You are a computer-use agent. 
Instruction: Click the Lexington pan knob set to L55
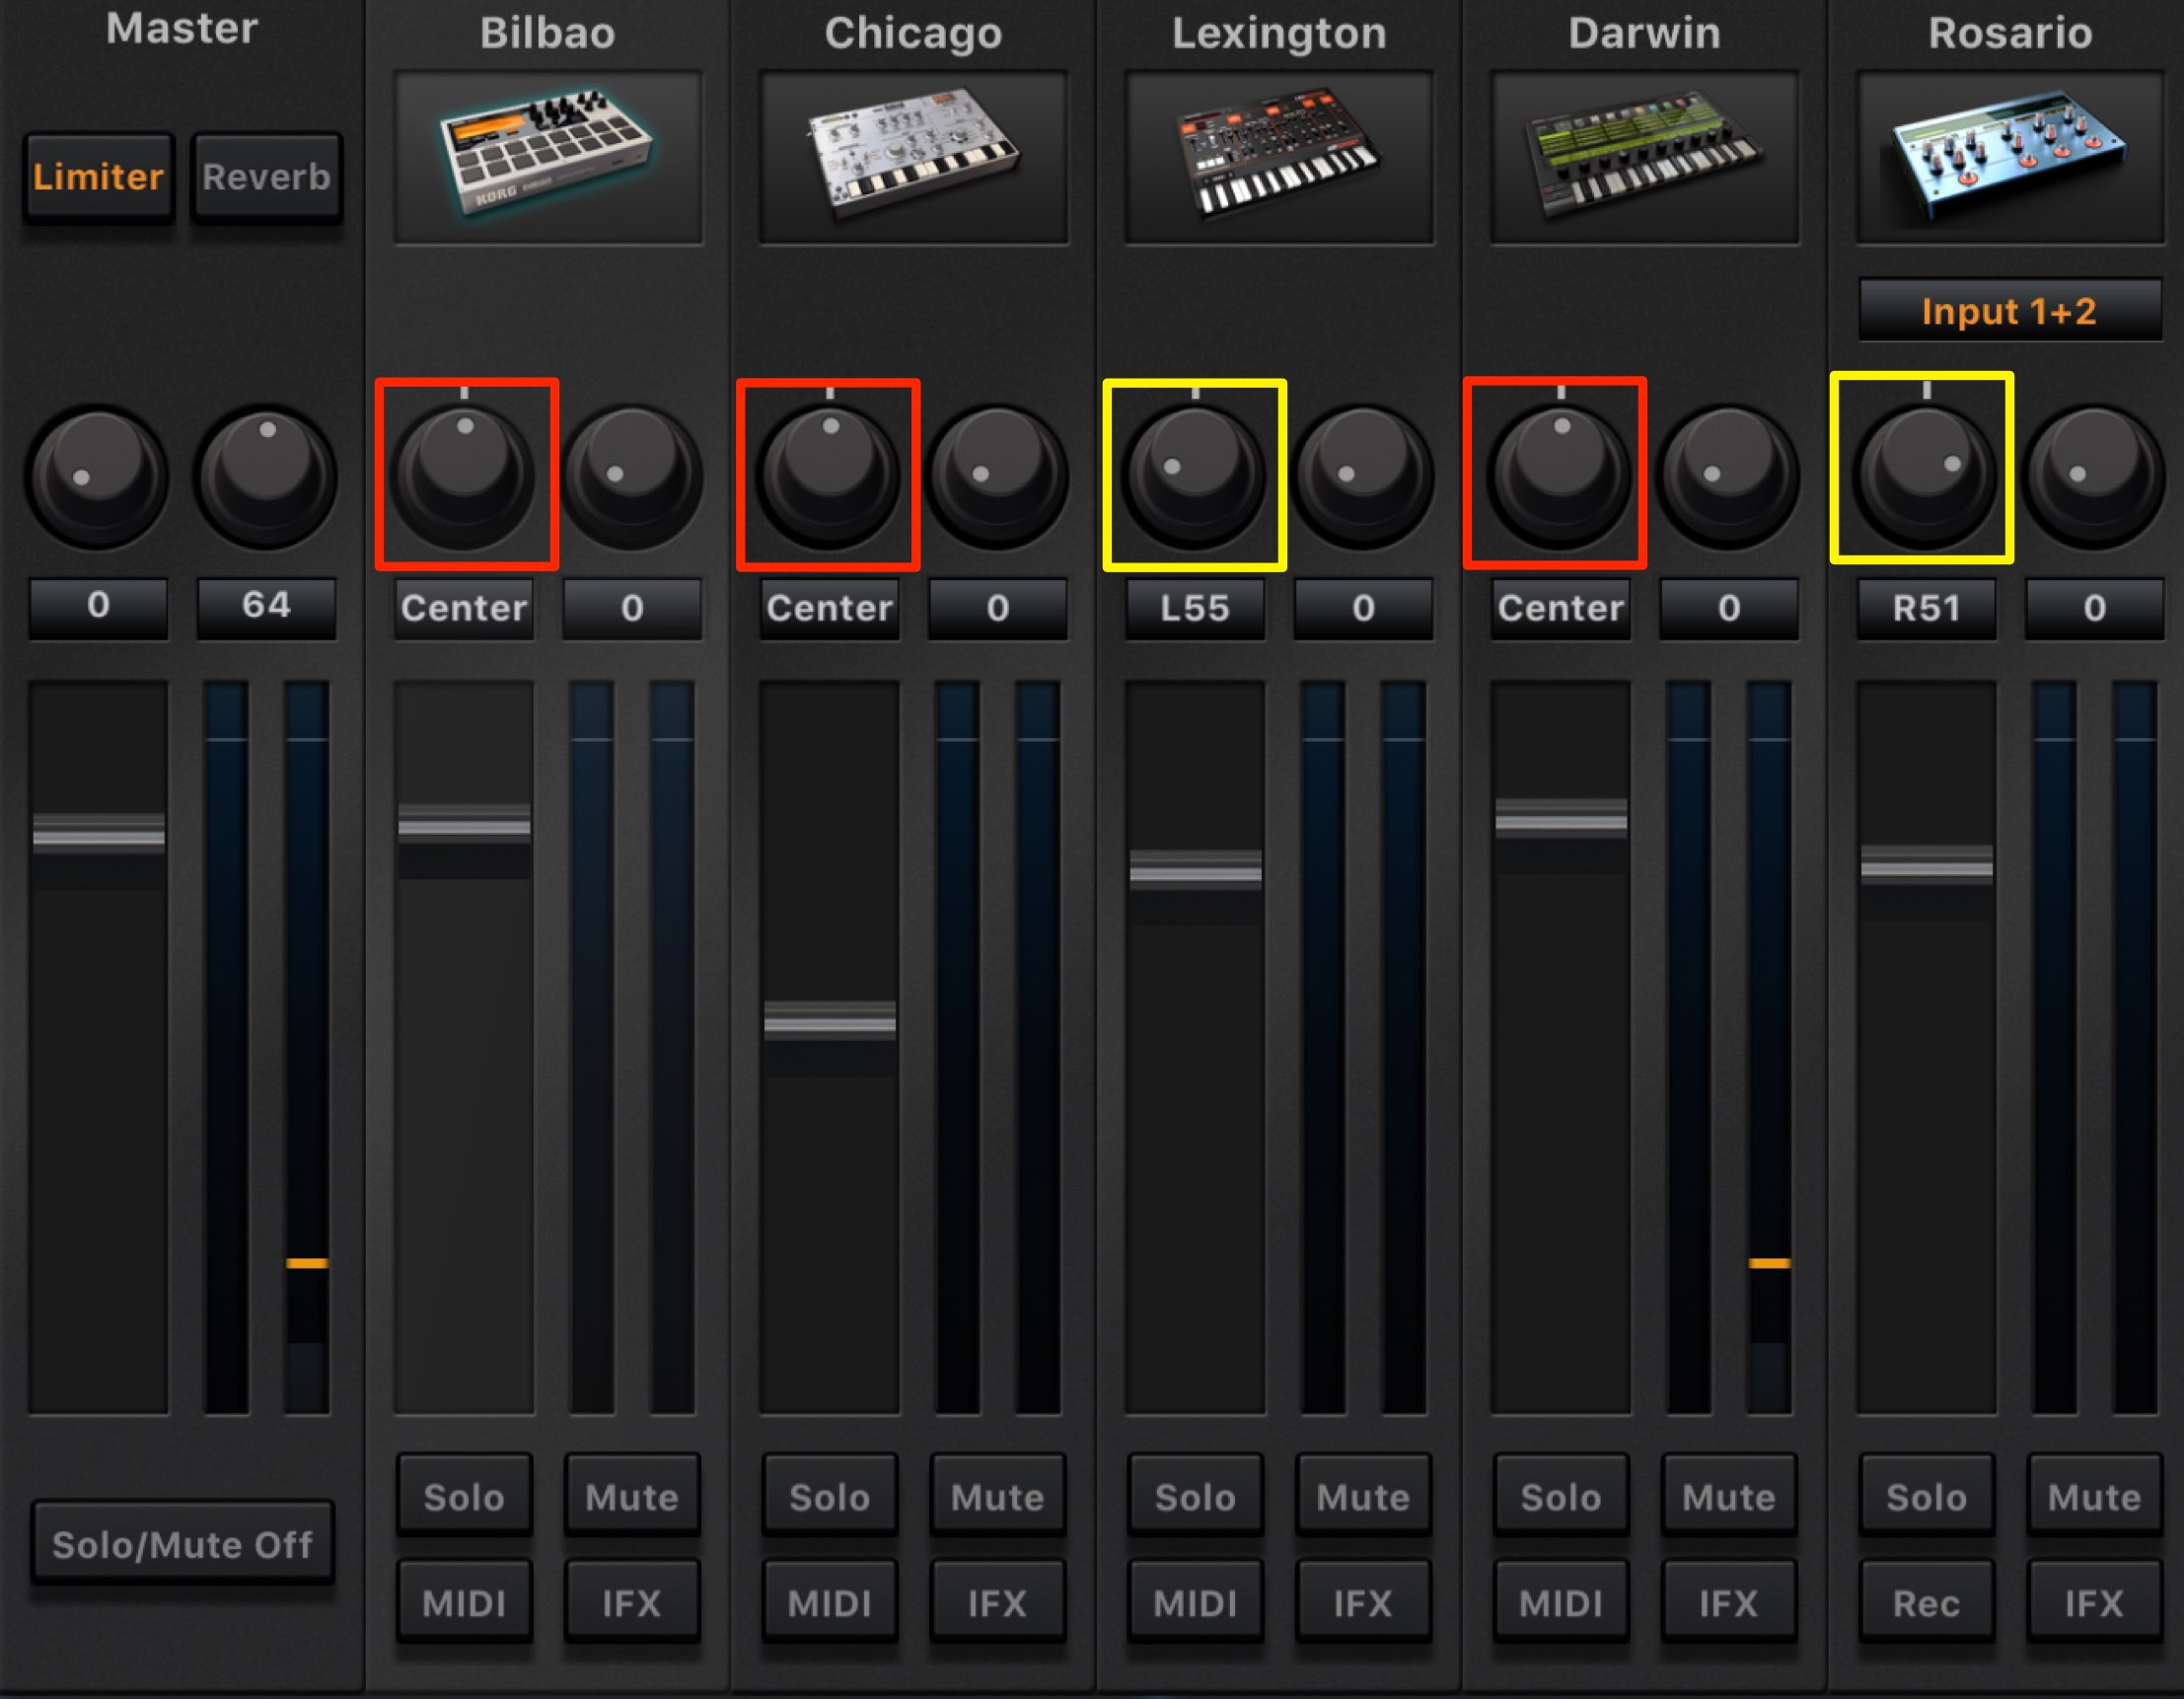[1194, 474]
